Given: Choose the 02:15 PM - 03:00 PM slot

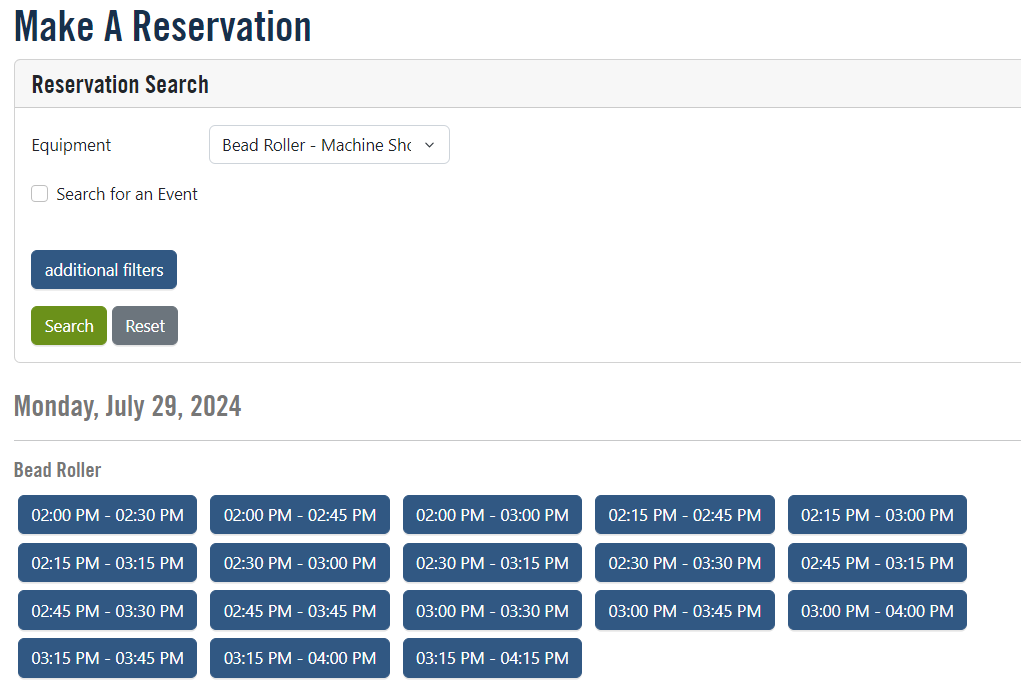Looking at the screenshot, I should click(x=877, y=515).
